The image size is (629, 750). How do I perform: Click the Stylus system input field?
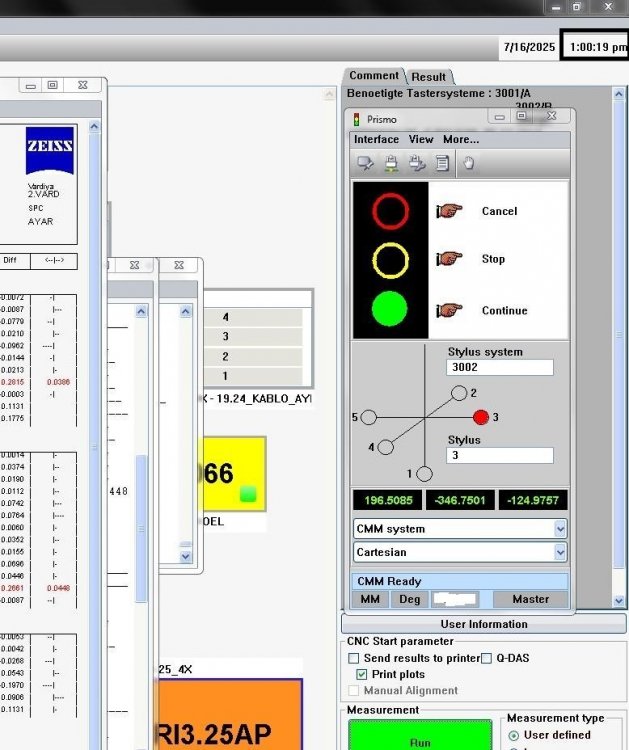[x=499, y=368]
